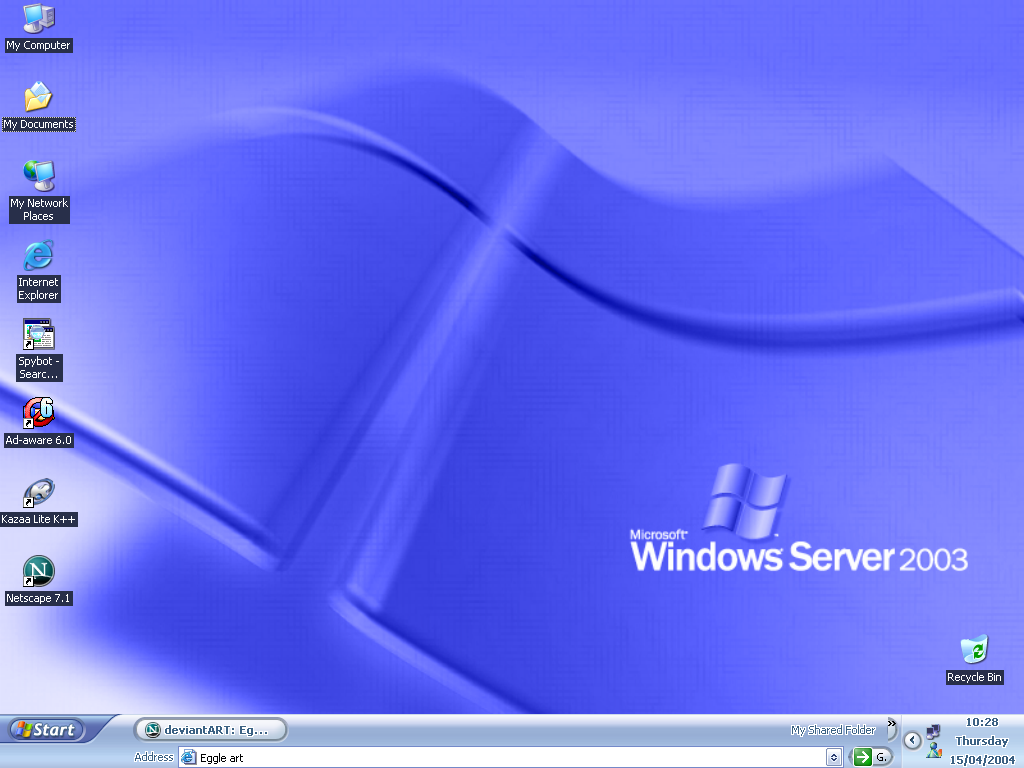Expand the hidden taskbar toolbar chevron
This screenshot has height=768, width=1024.
893,723
